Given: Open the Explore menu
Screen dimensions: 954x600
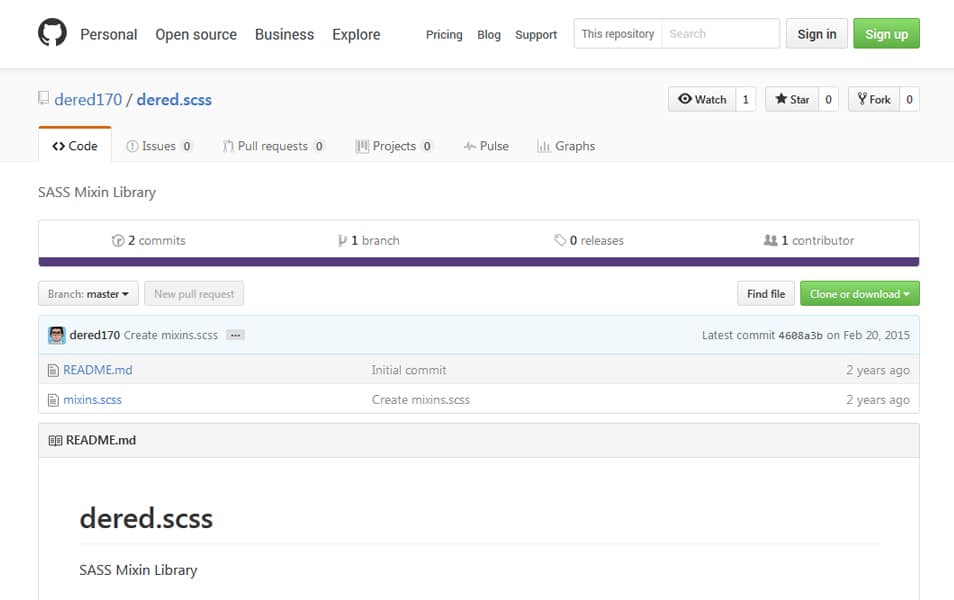Looking at the screenshot, I should [x=356, y=35].
